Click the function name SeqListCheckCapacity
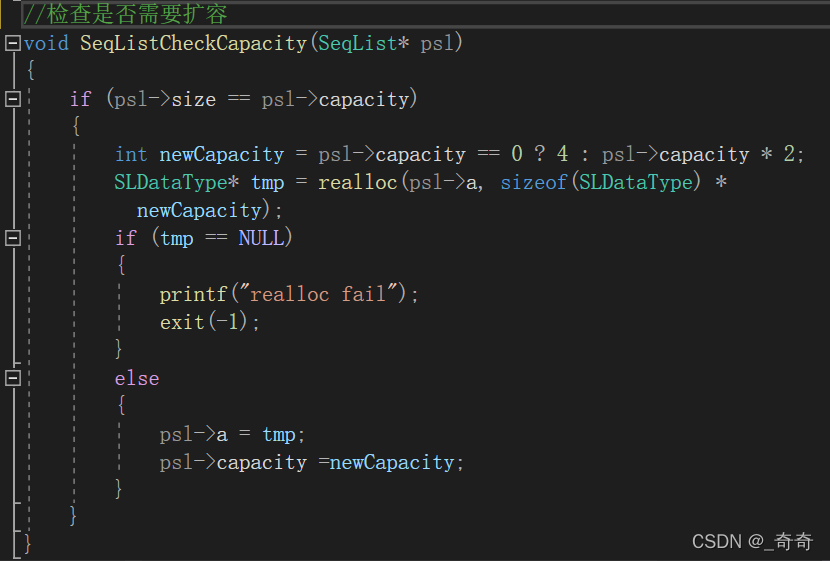 tap(193, 43)
